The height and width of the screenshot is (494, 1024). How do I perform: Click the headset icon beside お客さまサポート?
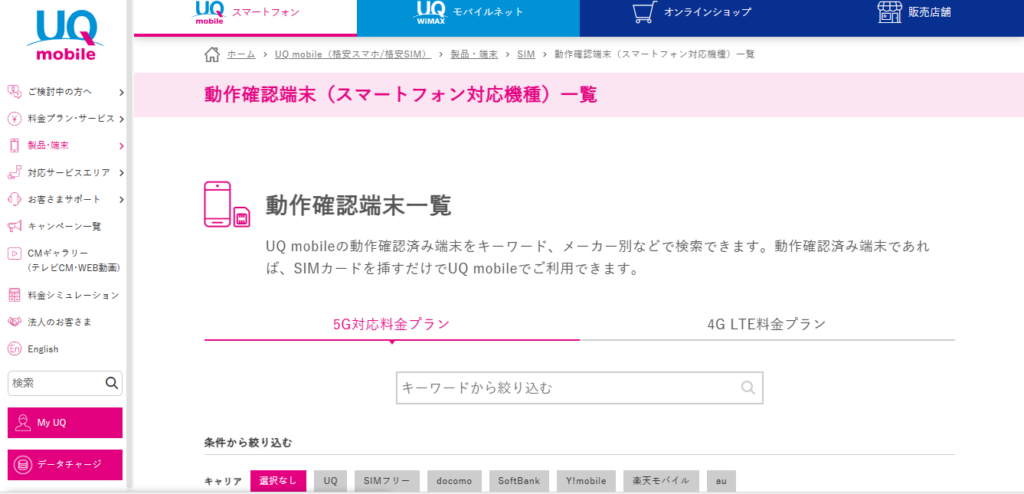pos(14,199)
